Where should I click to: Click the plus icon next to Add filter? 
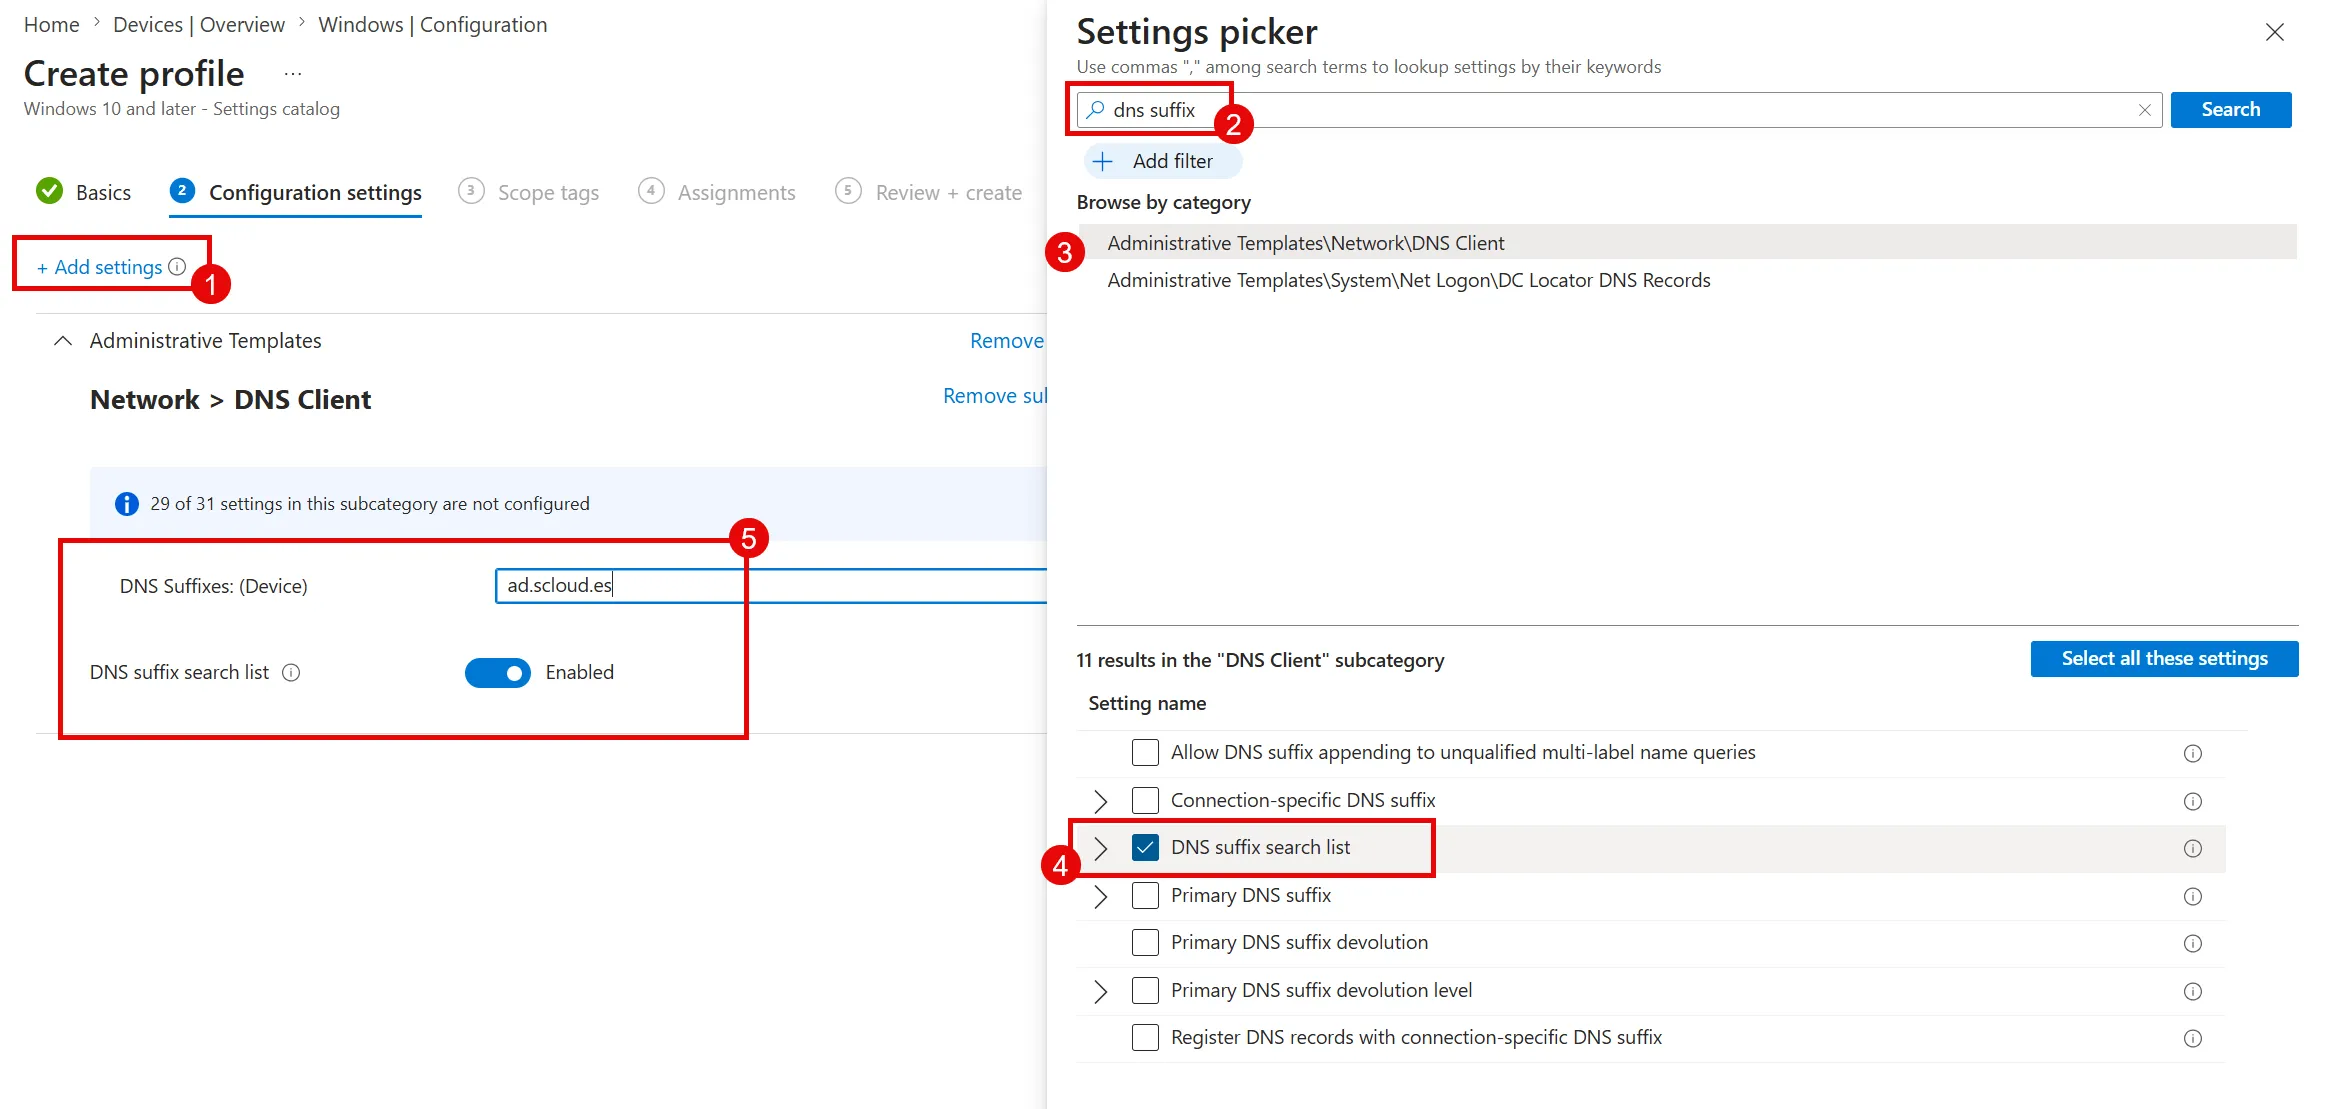[x=1103, y=161]
